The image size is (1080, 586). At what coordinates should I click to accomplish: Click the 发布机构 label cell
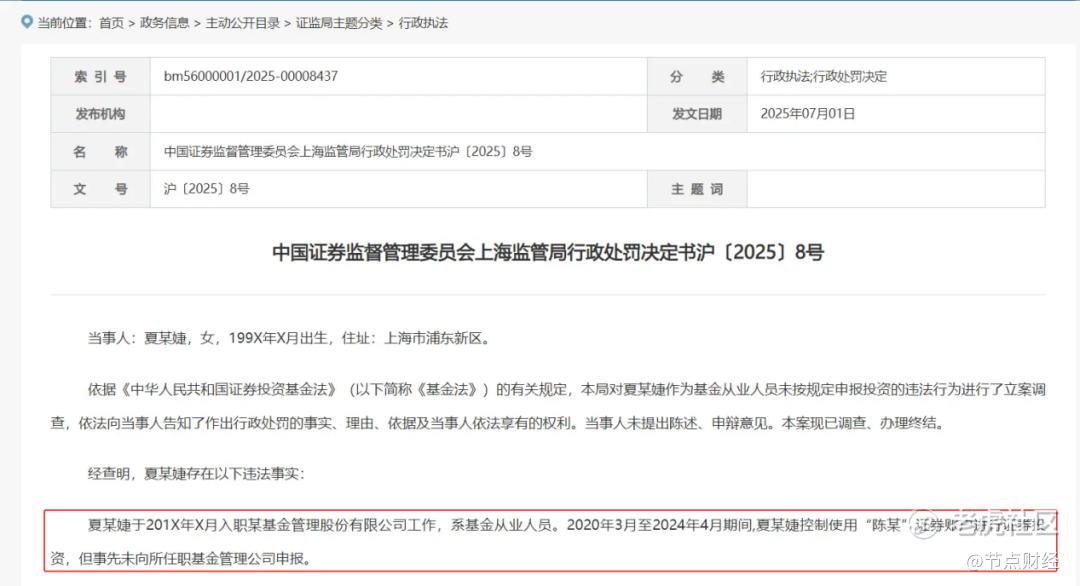(x=101, y=114)
